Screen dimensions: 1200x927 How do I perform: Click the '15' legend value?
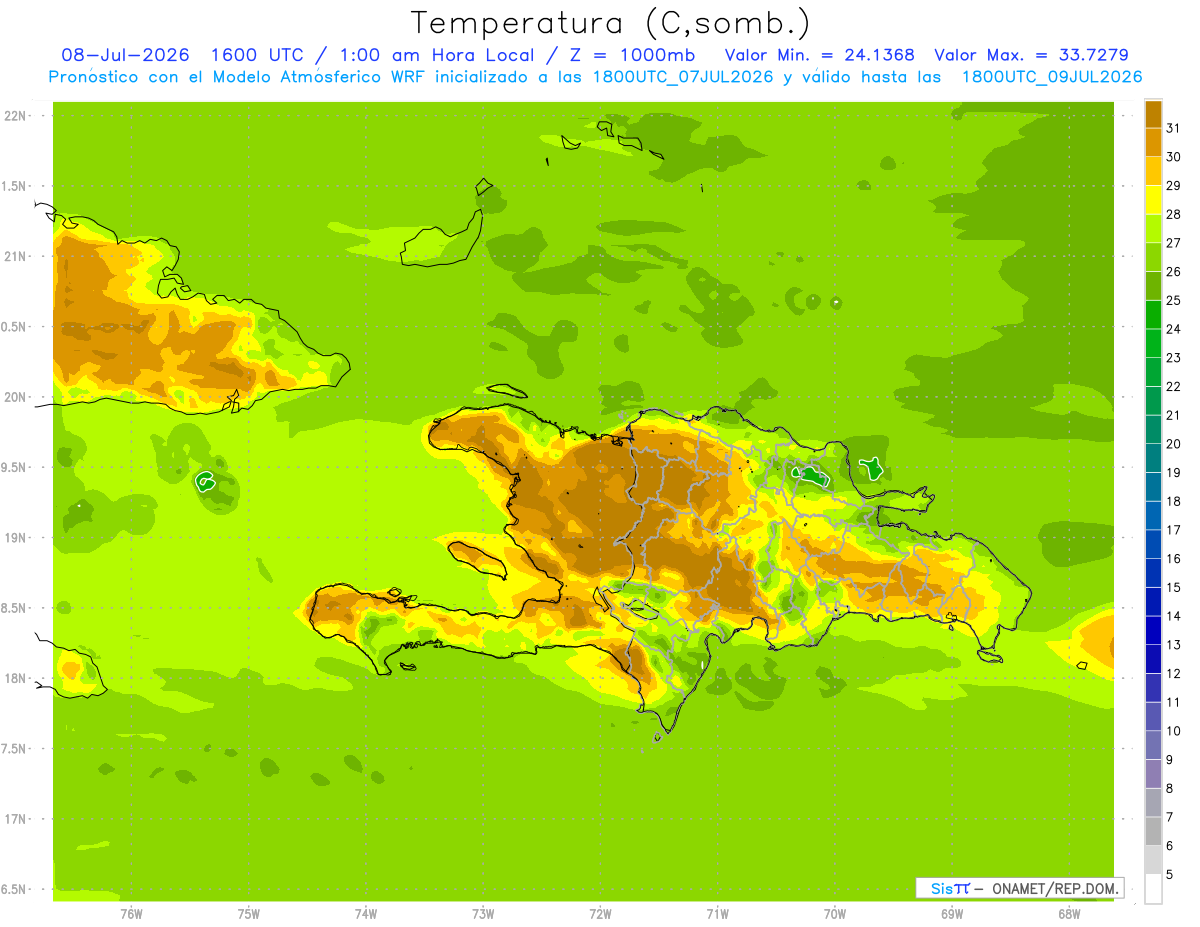coord(1173,587)
